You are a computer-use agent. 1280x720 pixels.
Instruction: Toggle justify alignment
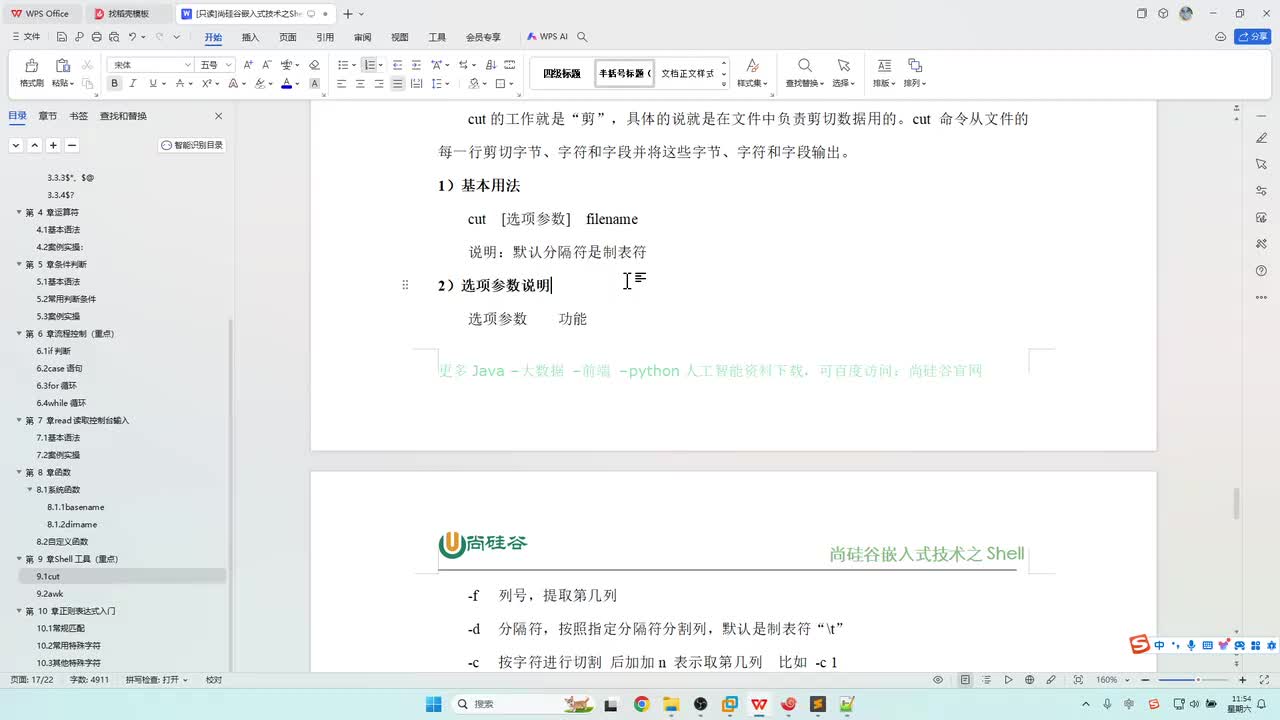[x=397, y=84]
